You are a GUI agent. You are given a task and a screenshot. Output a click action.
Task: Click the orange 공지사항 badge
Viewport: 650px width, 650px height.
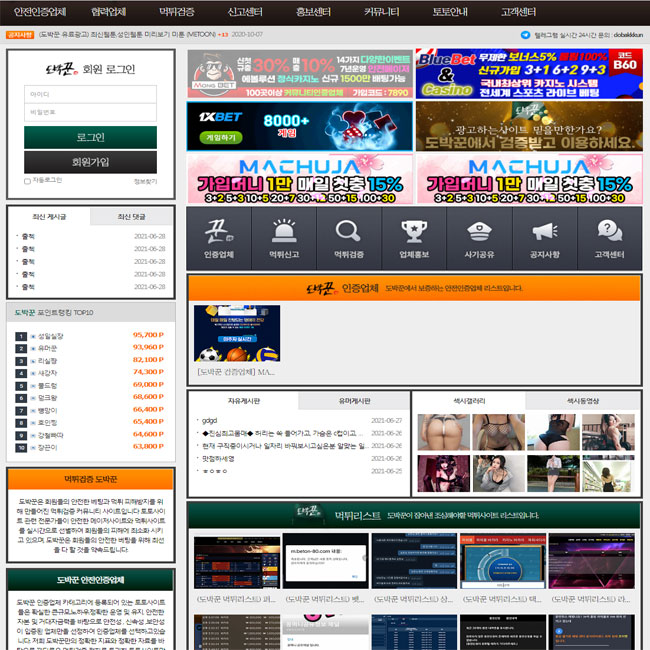pos(19,35)
